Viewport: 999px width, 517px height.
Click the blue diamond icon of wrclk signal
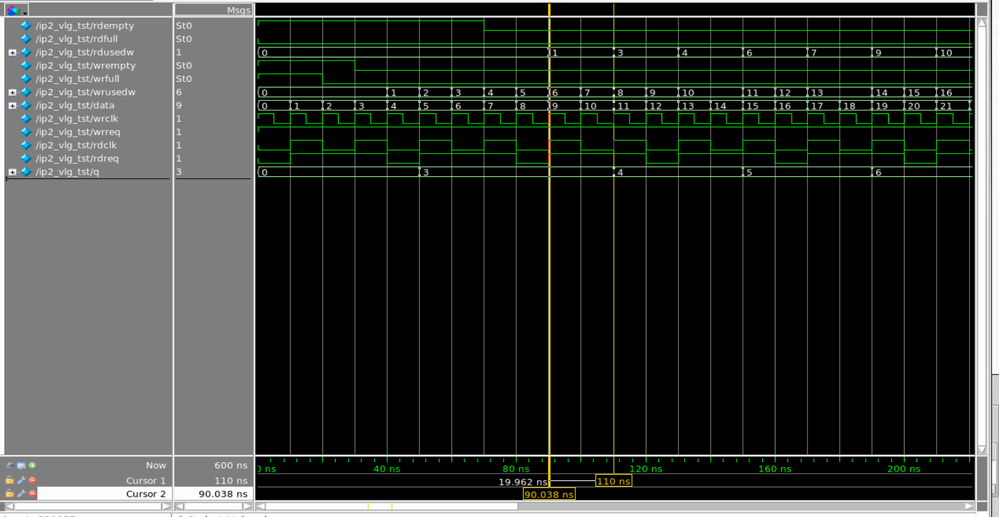click(26, 119)
